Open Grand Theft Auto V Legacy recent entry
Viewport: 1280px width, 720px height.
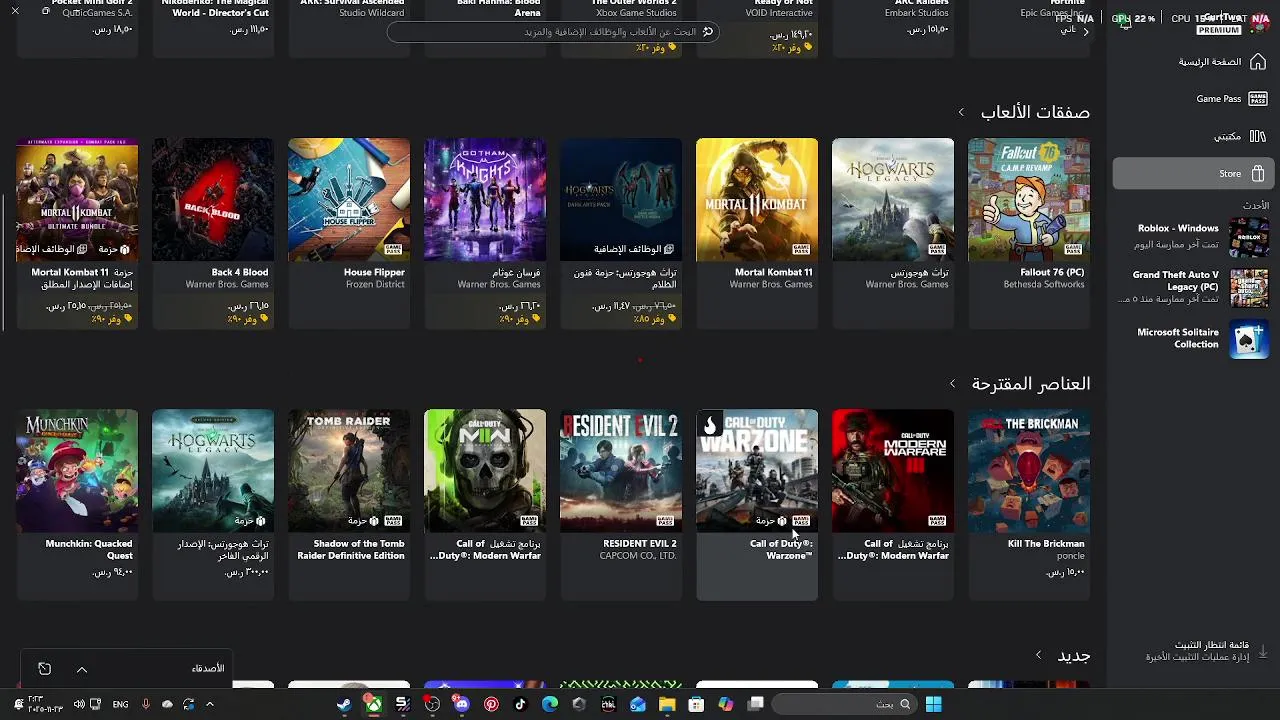[1193, 286]
